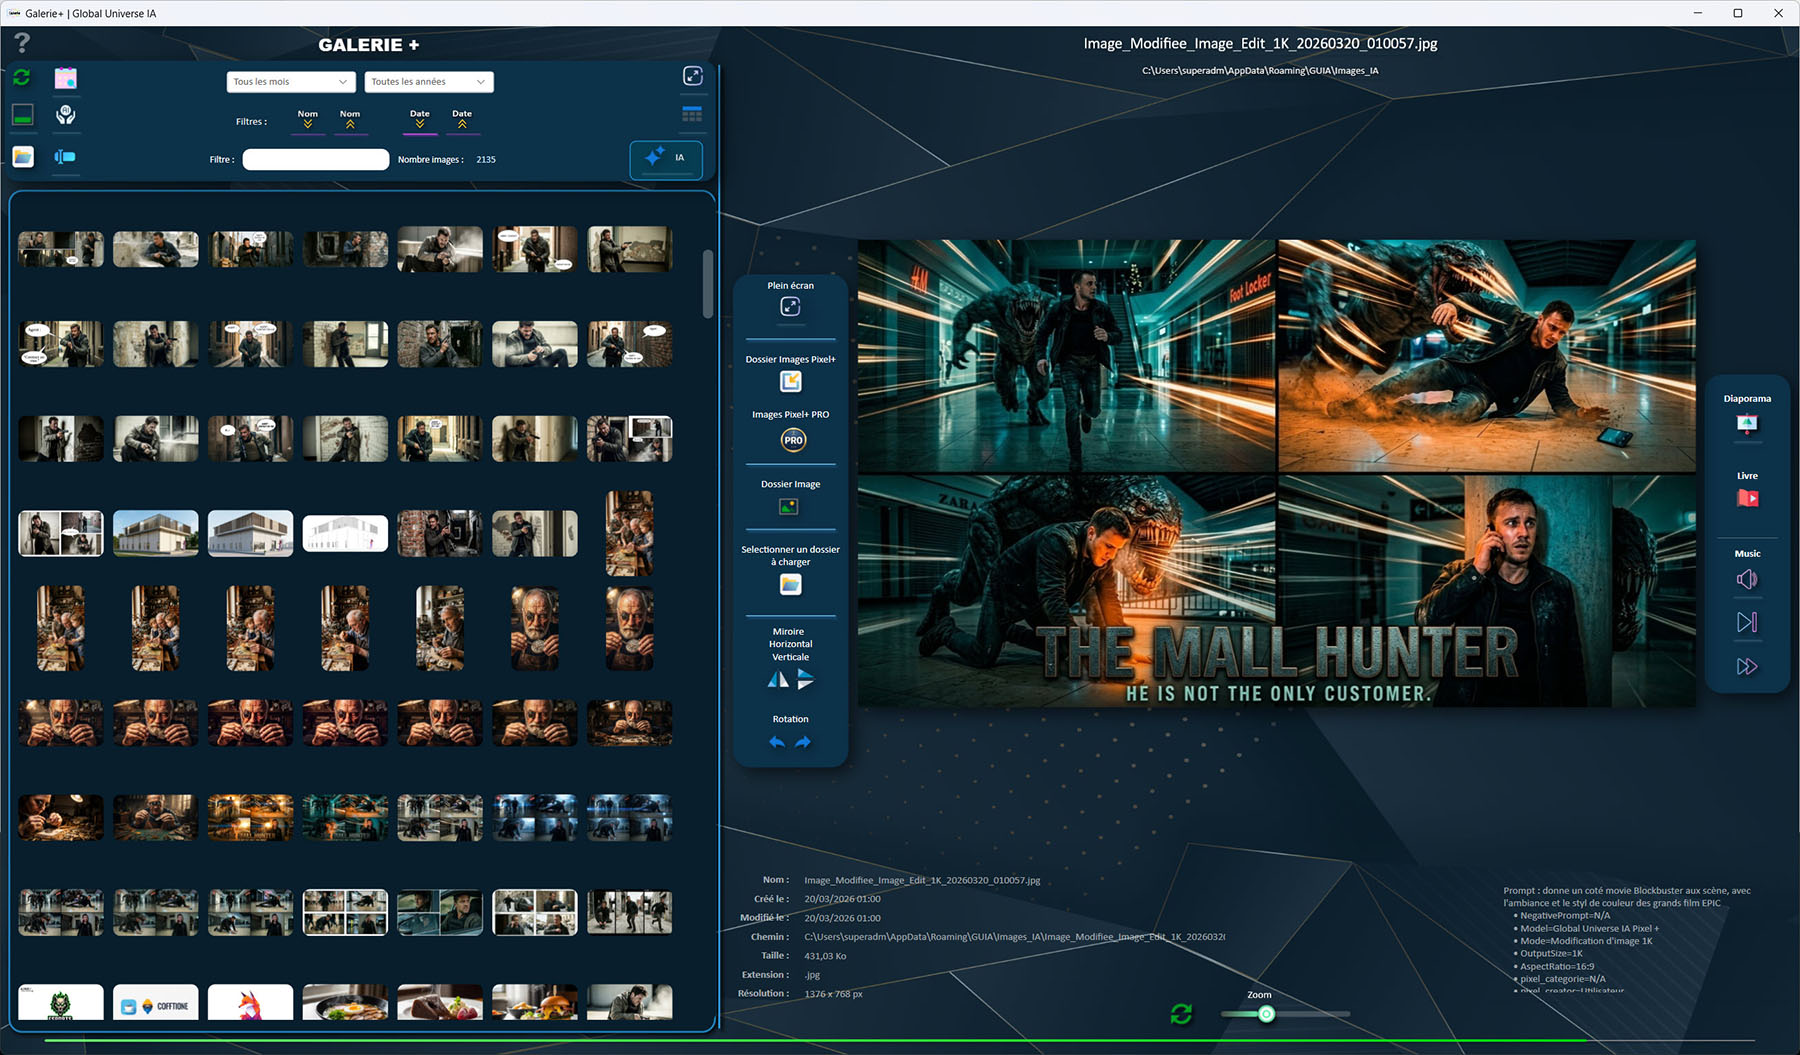The image size is (1800, 1055).
Task: Click the Images Pixel+ PRO badge
Action: 793,440
